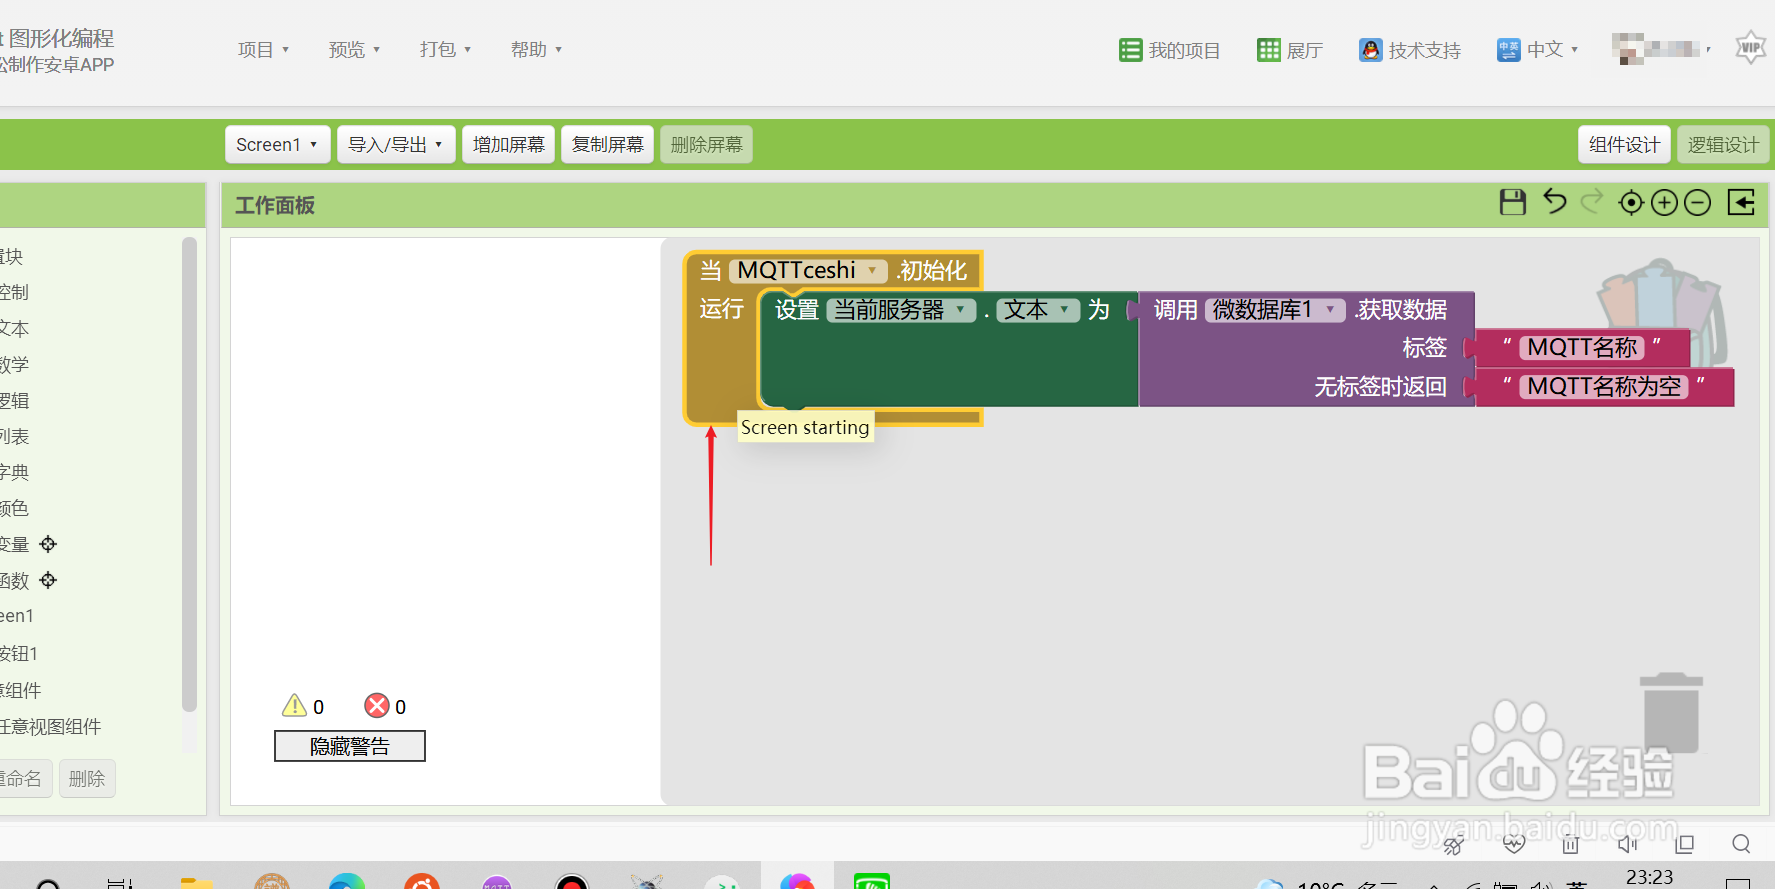Open the 导入/导出 dropdown
Image resolution: width=1775 pixels, height=889 pixels.
pyautogui.click(x=396, y=145)
